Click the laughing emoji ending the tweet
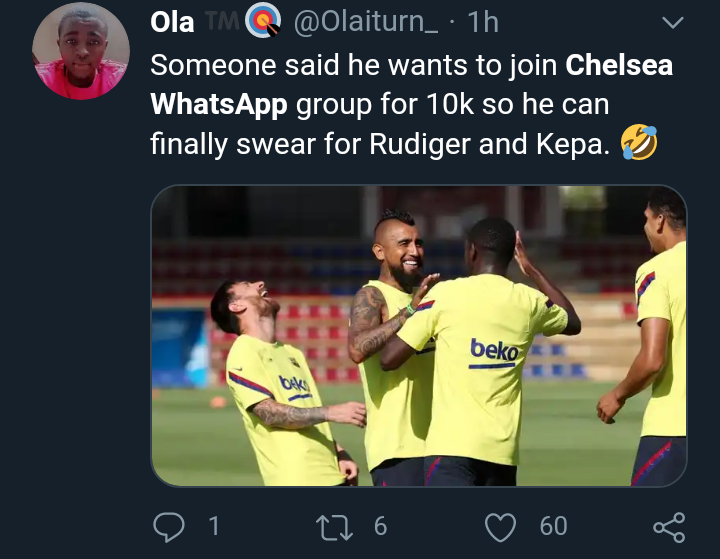Viewport: 720px width, 559px height. pyautogui.click(x=639, y=144)
